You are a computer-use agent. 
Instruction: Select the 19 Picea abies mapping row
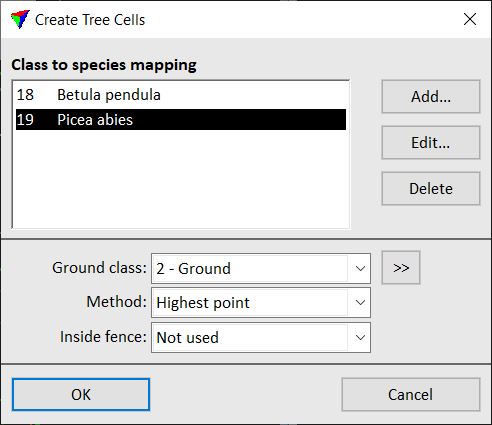coord(181,120)
